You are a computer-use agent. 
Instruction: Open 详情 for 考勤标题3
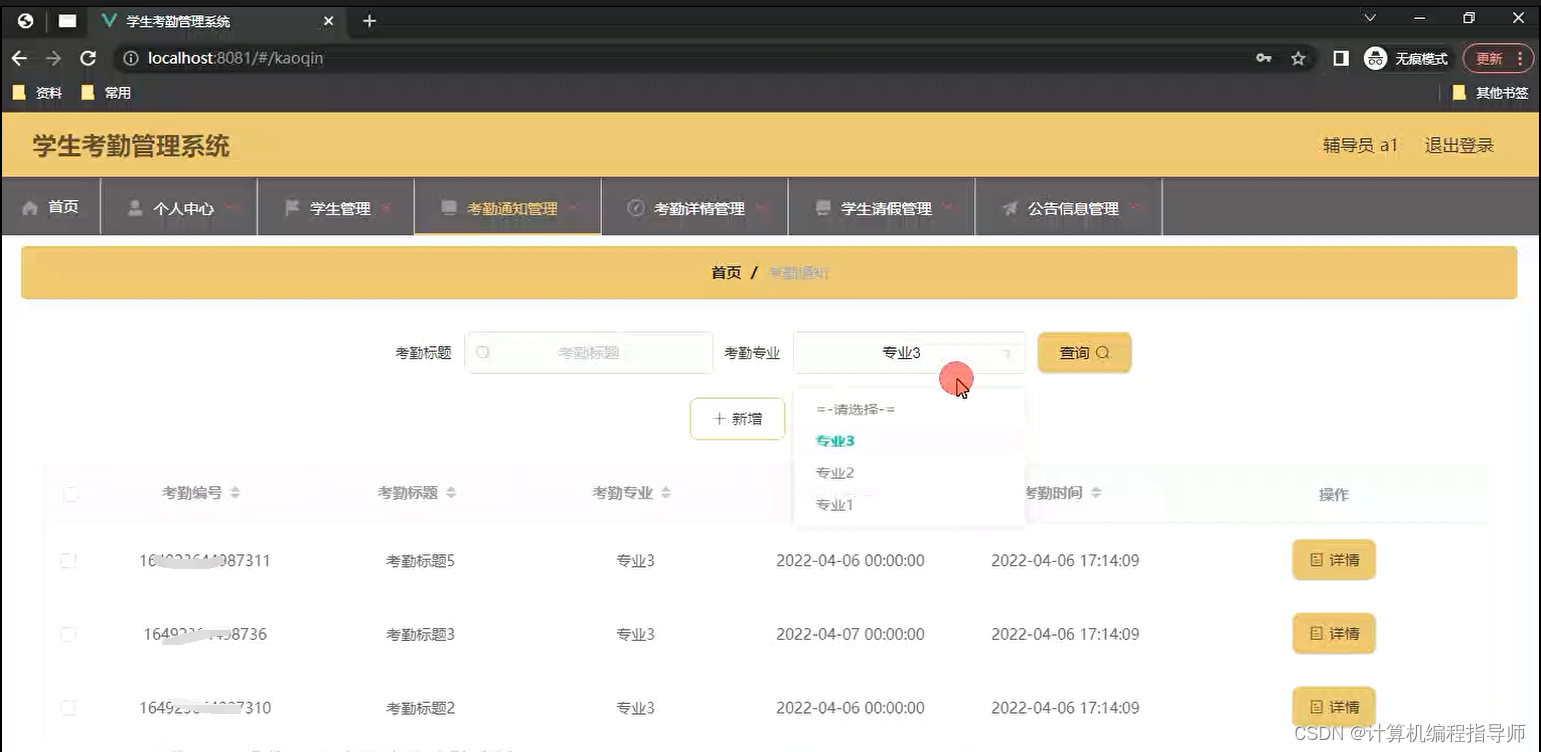point(1334,634)
